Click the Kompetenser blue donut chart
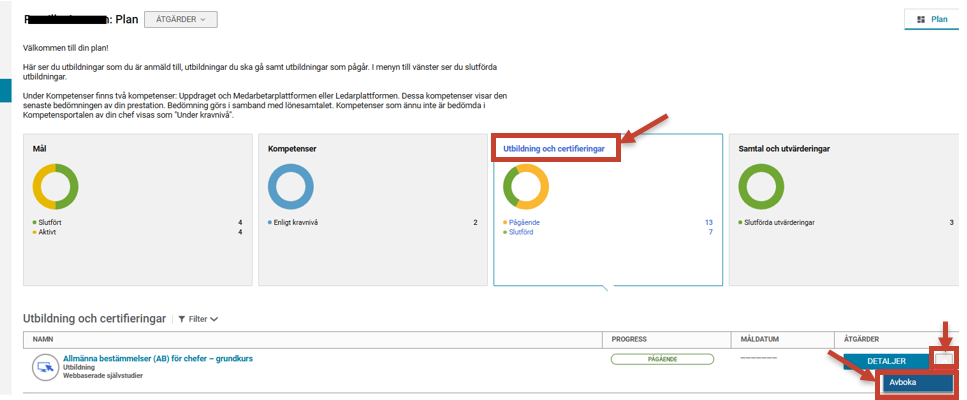Screen dimensions: 967x400 tap(290, 187)
